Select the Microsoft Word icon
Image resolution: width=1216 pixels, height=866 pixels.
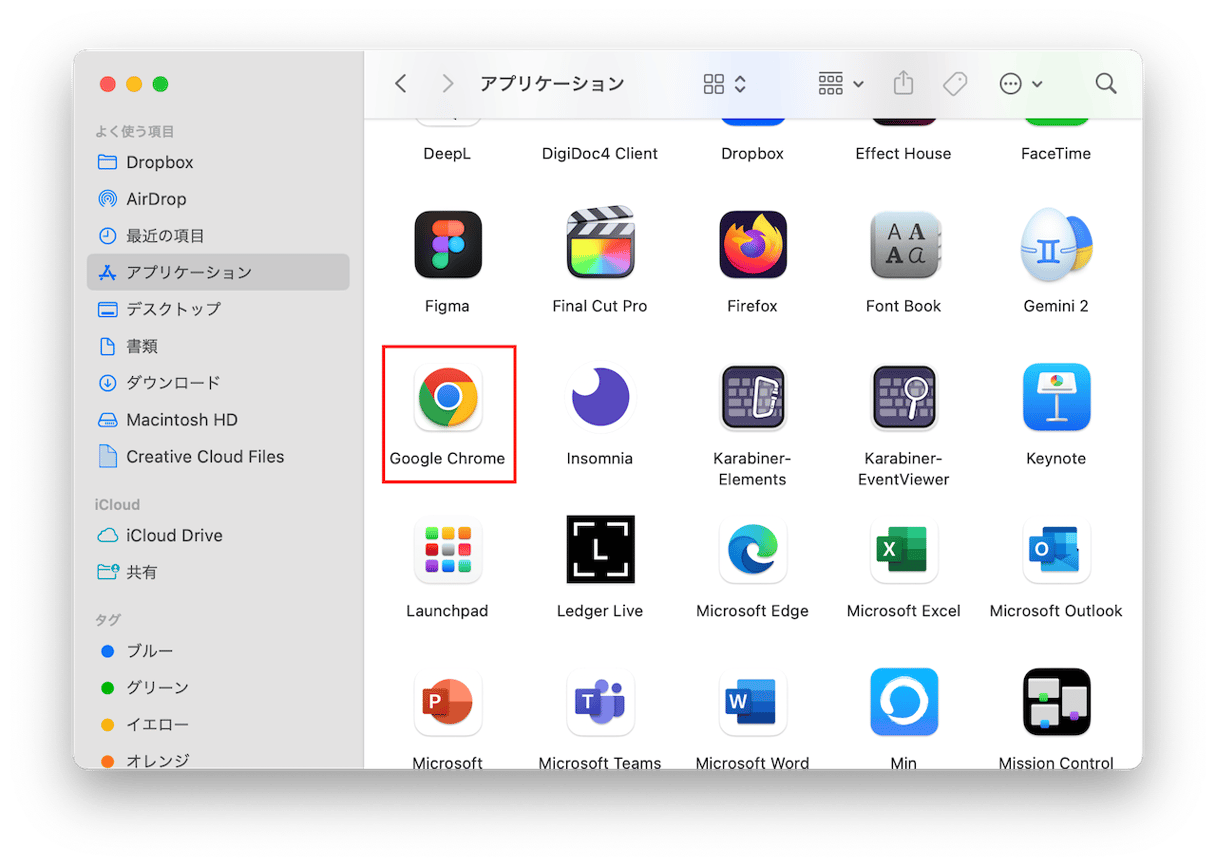point(752,701)
